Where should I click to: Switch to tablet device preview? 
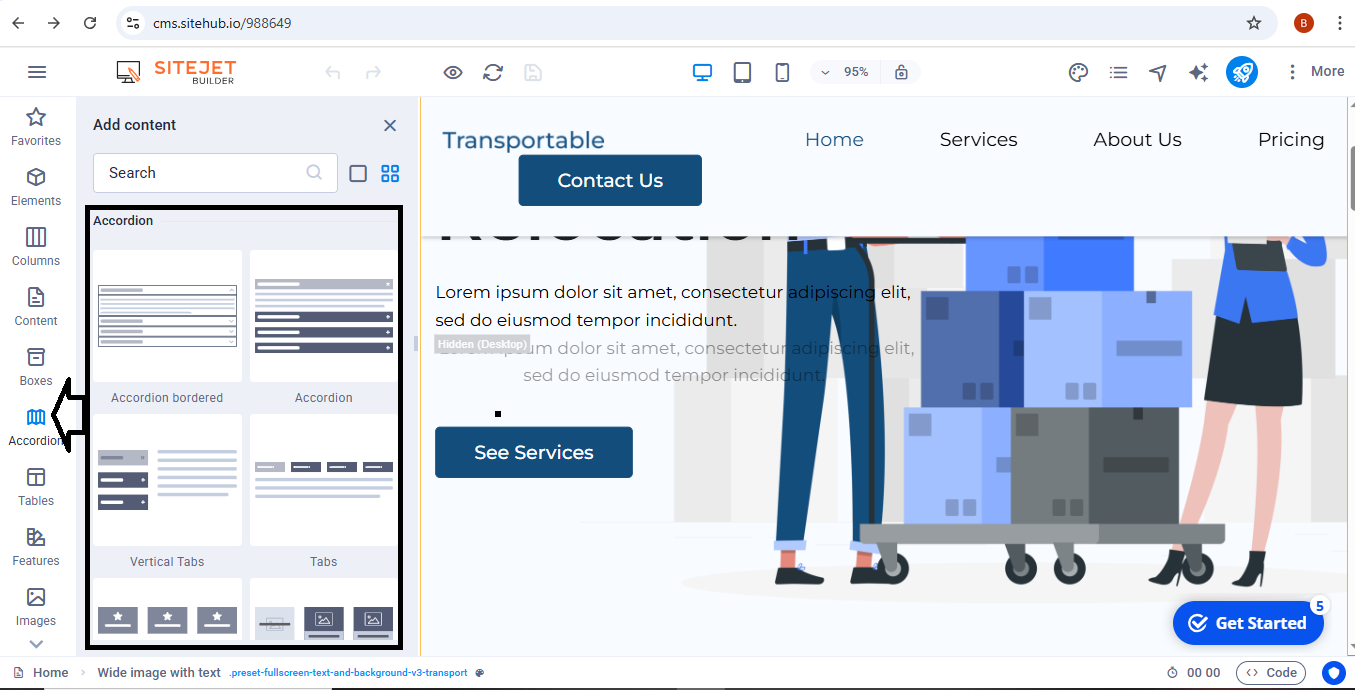click(742, 72)
